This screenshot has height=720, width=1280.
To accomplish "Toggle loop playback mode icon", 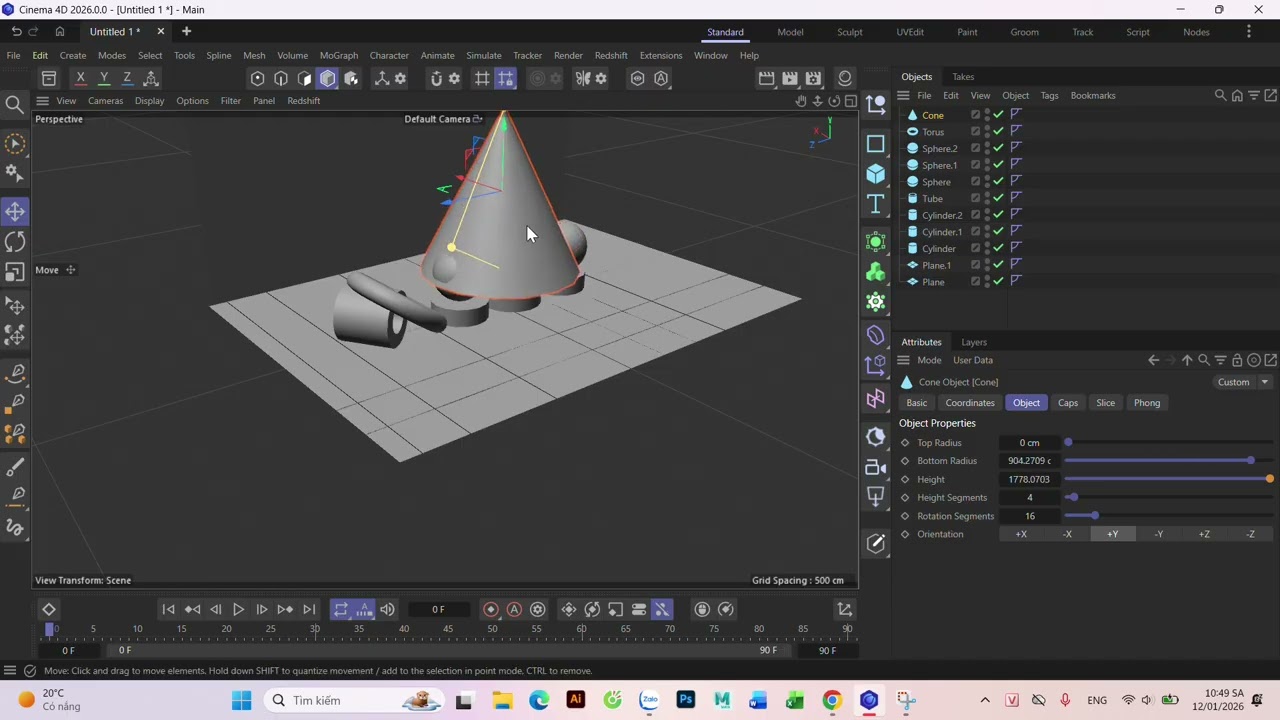I will tap(341, 609).
